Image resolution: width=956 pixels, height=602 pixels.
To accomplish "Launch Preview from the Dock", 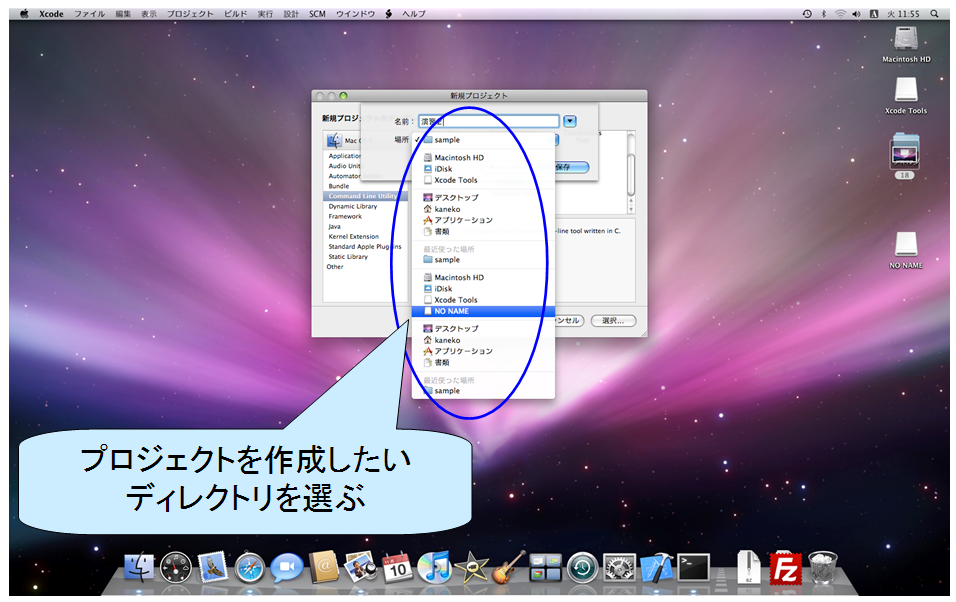I will point(360,567).
